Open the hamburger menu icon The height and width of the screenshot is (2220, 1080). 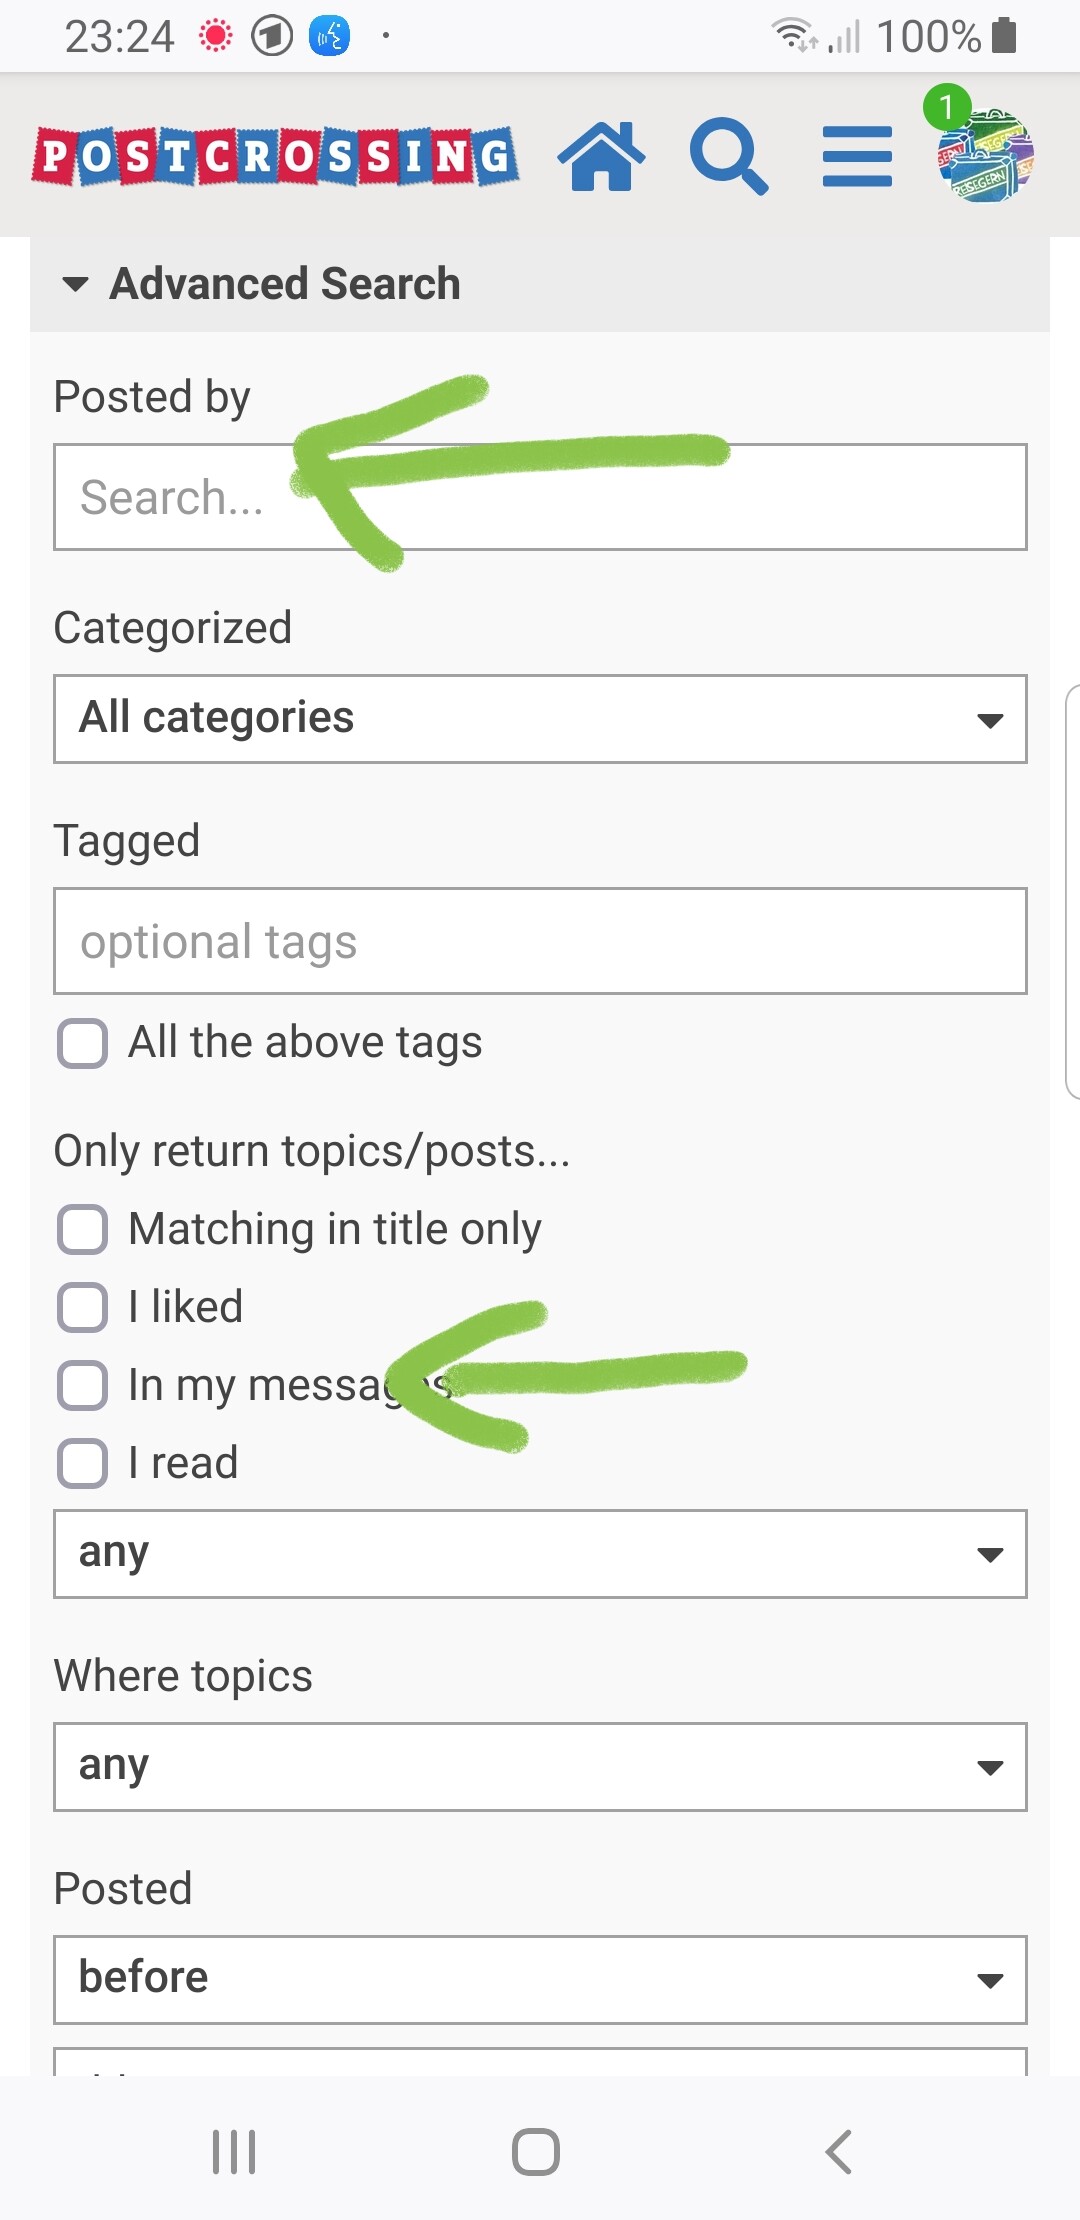[x=857, y=156]
